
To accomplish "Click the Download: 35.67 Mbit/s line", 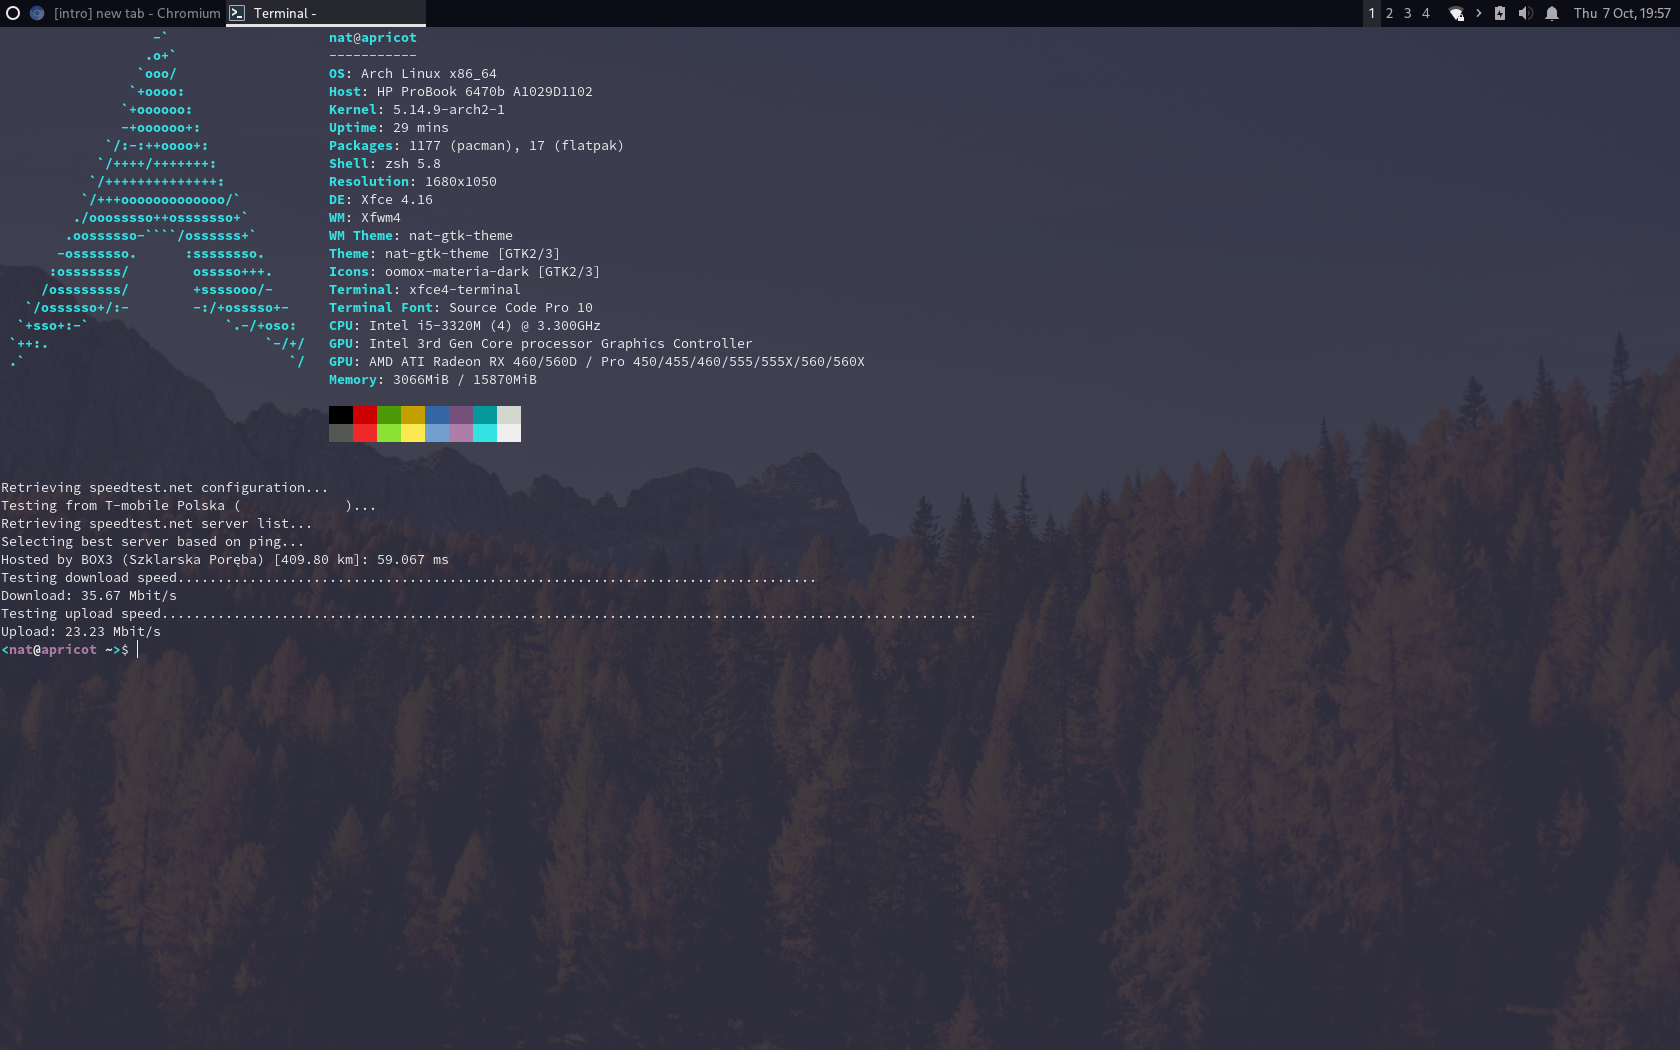I will (89, 596).
